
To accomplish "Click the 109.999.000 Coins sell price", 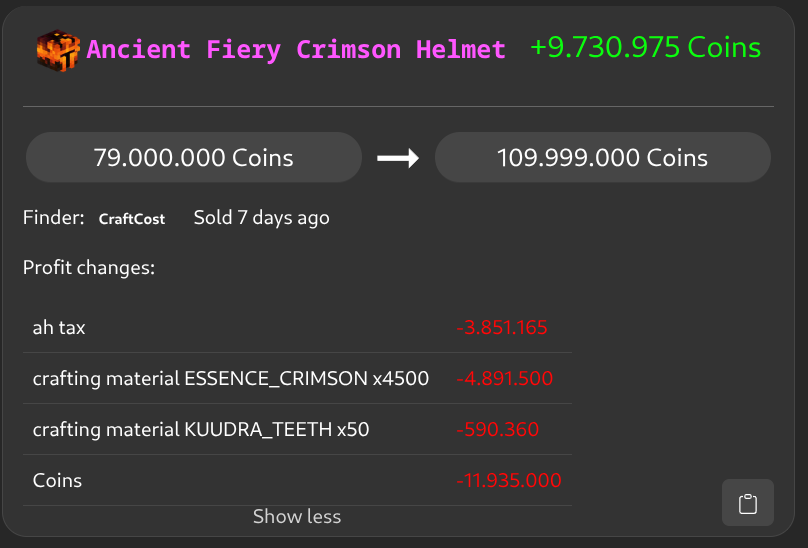I will [x=602, y=158].
